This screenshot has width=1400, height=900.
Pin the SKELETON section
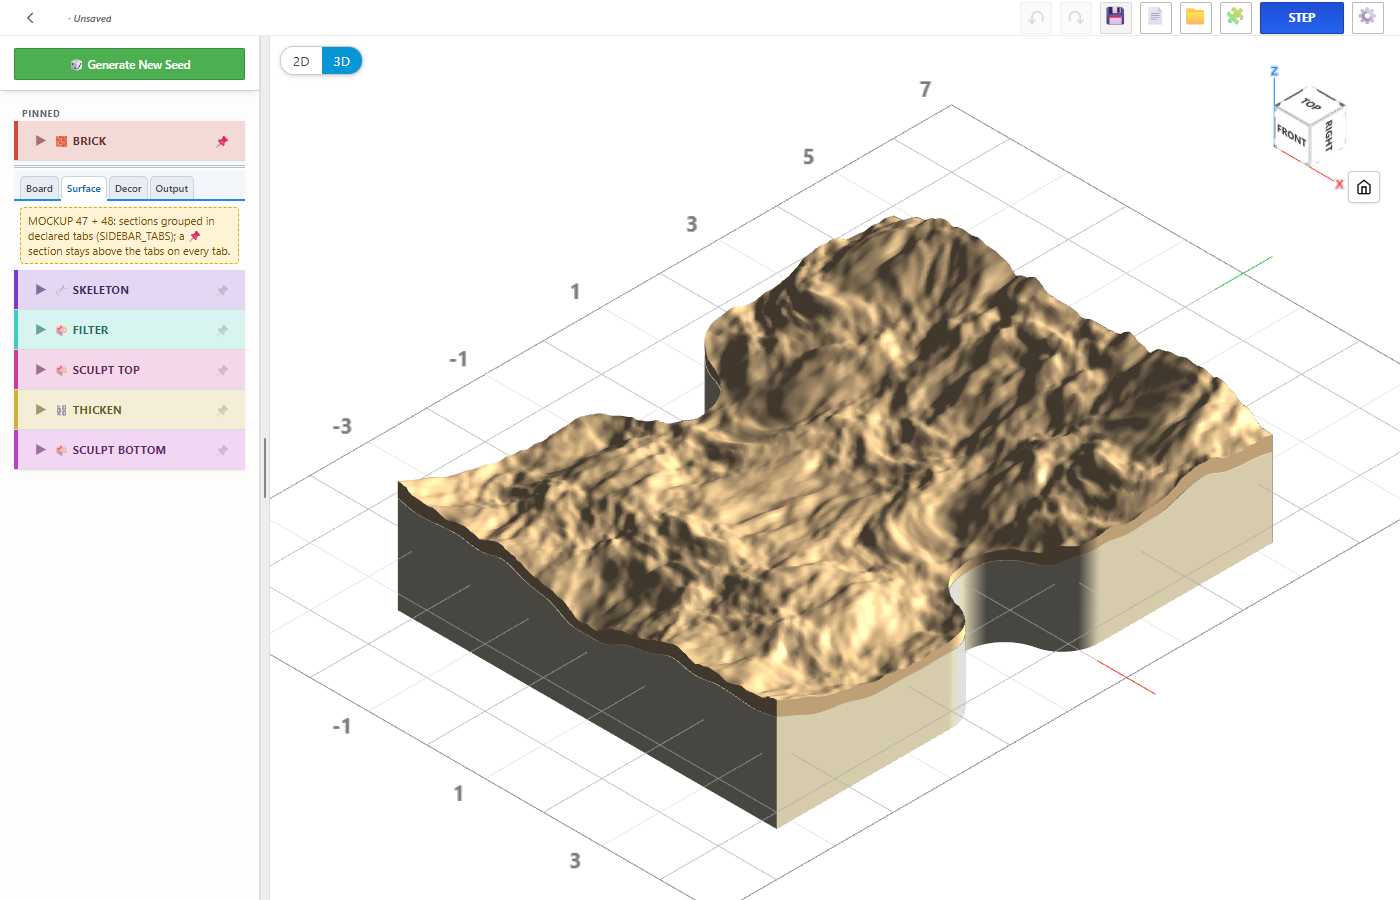(x=222, y=290)
